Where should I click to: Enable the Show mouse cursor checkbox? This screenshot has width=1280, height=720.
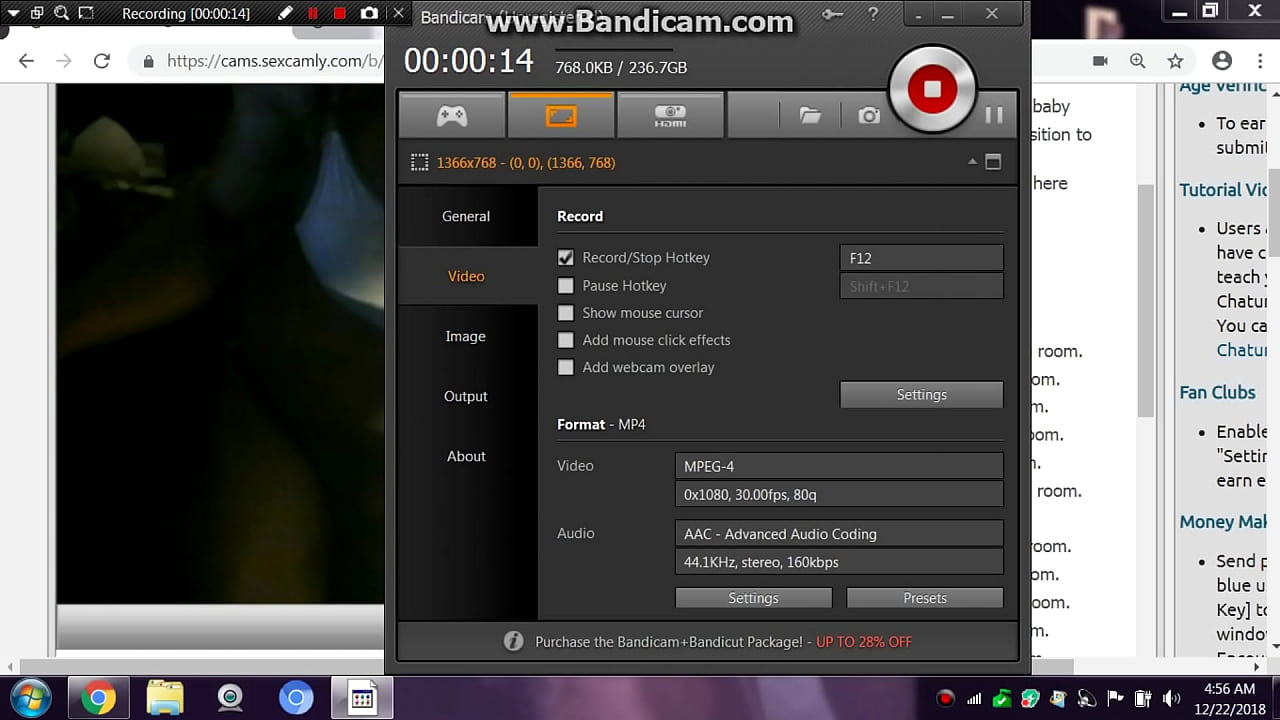coord(566,313)
